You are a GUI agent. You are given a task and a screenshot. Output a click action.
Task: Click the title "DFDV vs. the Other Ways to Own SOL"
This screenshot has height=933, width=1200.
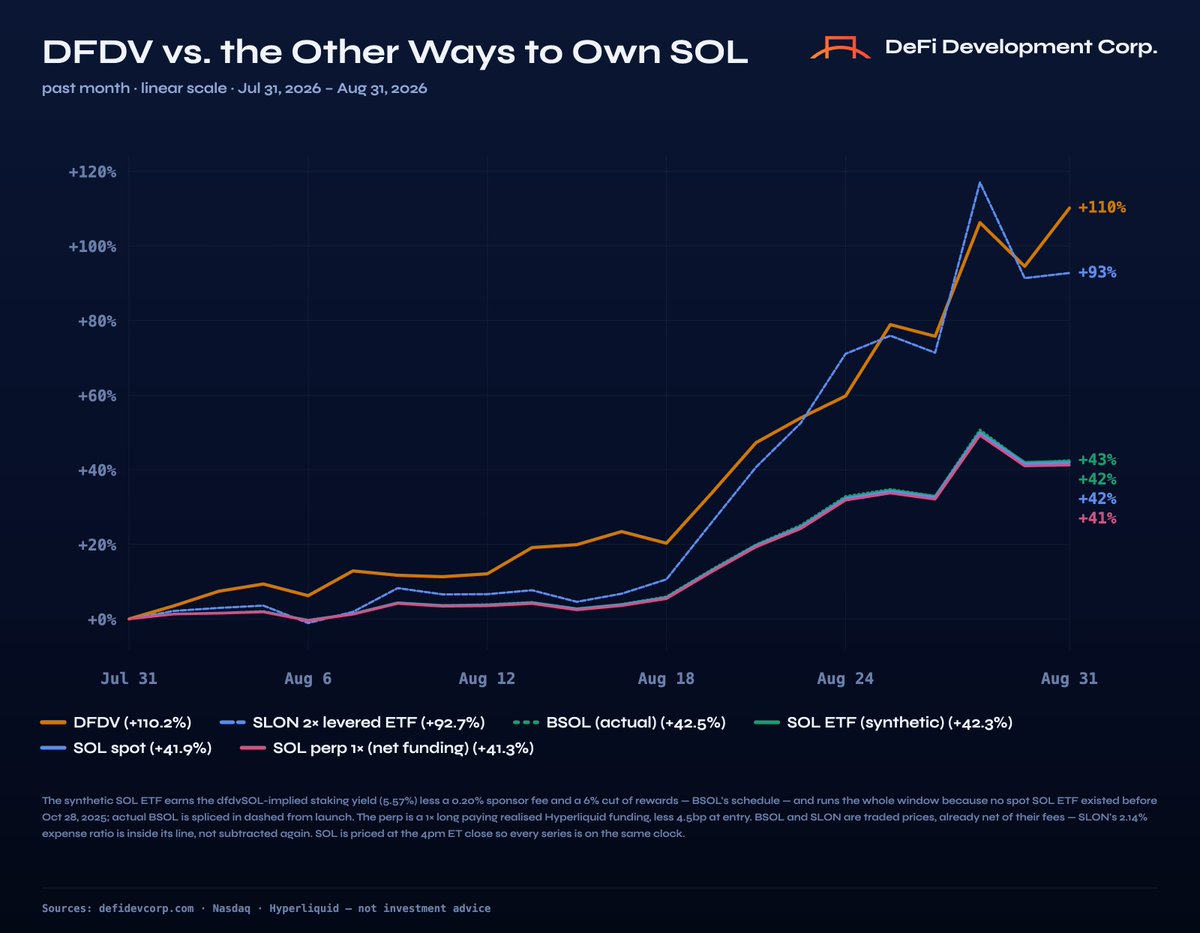(x=395, y=52)
